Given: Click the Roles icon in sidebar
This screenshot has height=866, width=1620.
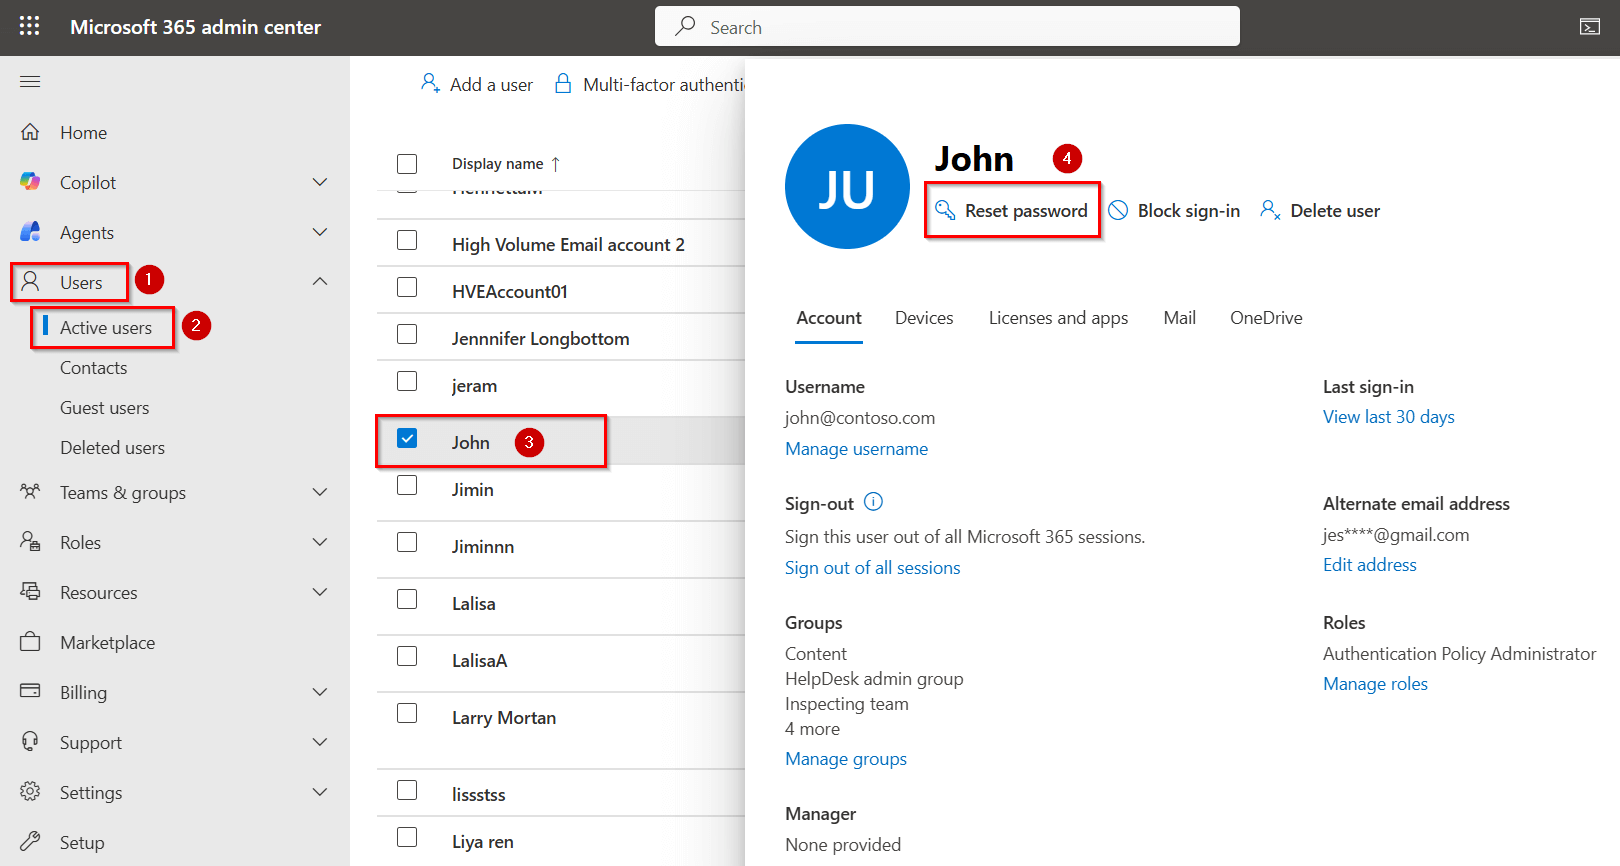Looking at the screenshot, I should click(x=30, y=542).
